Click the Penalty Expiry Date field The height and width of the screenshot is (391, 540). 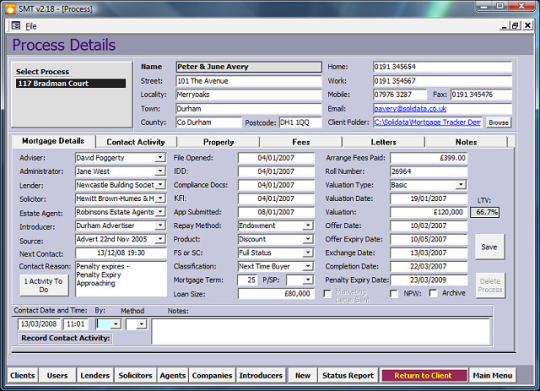pos(428,280)
